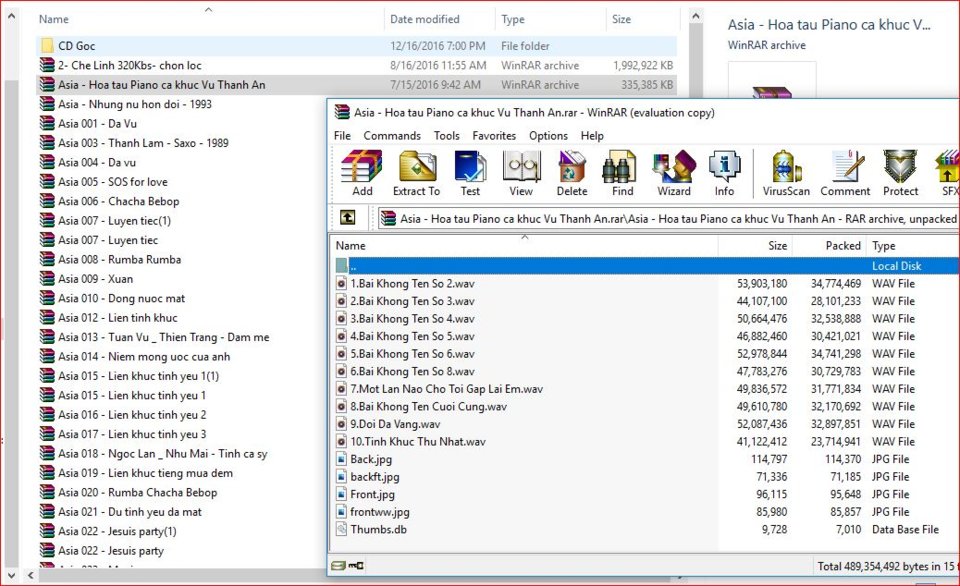Go up one folder level in WinRAR
This screenshot has width=960, height=586.
(348, 217)
